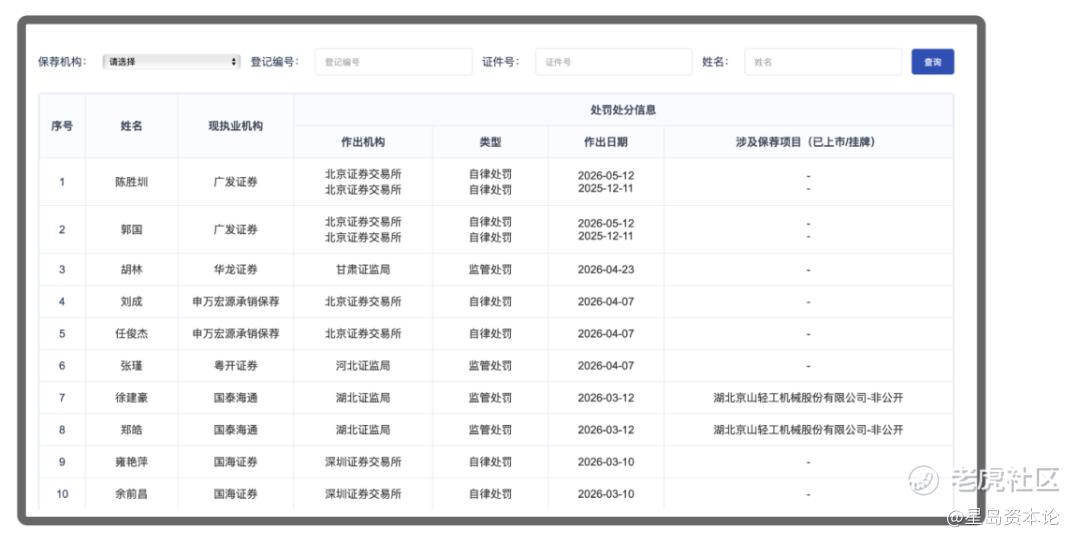
Task: Click the 粤开证券 cell
Action: coord(236,366)
